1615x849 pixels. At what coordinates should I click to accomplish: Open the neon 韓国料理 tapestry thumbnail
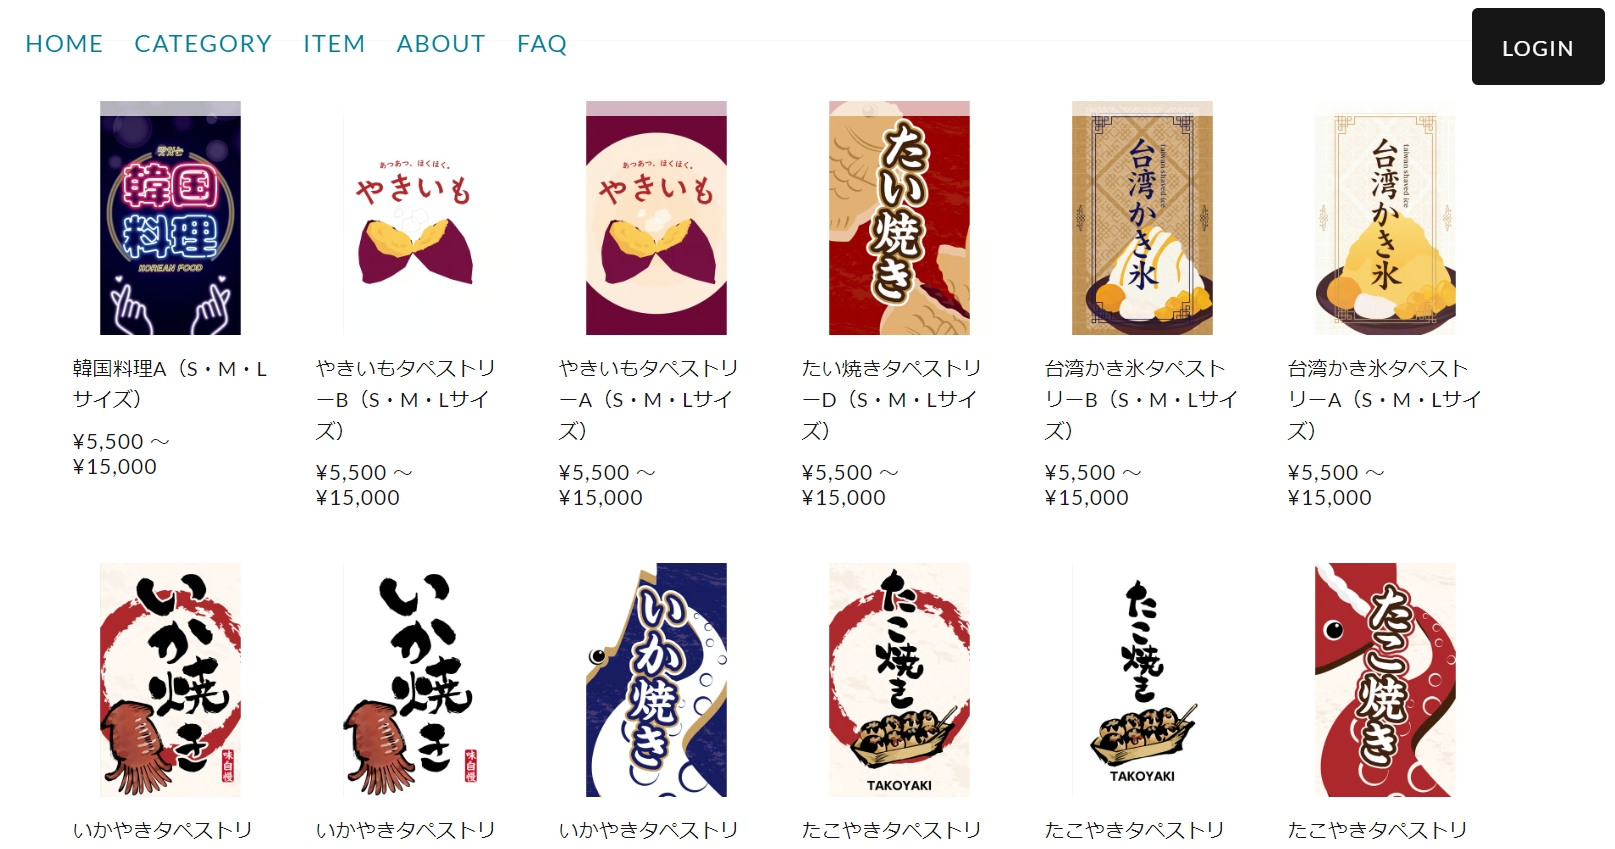[x=170, y=218]
